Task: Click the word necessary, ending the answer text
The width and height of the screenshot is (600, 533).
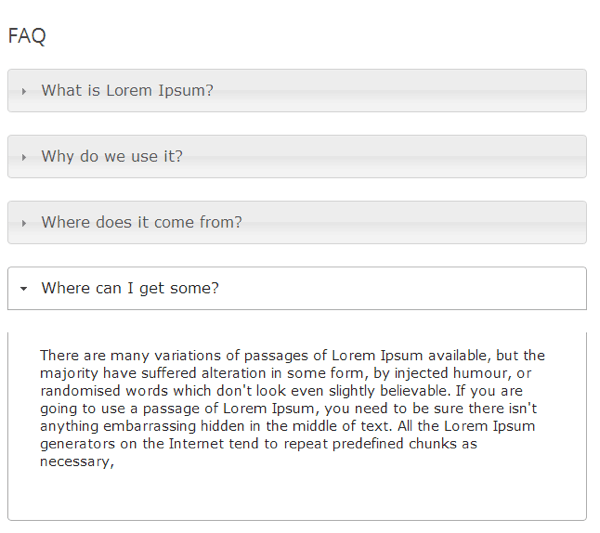Action: coord(77,462)
